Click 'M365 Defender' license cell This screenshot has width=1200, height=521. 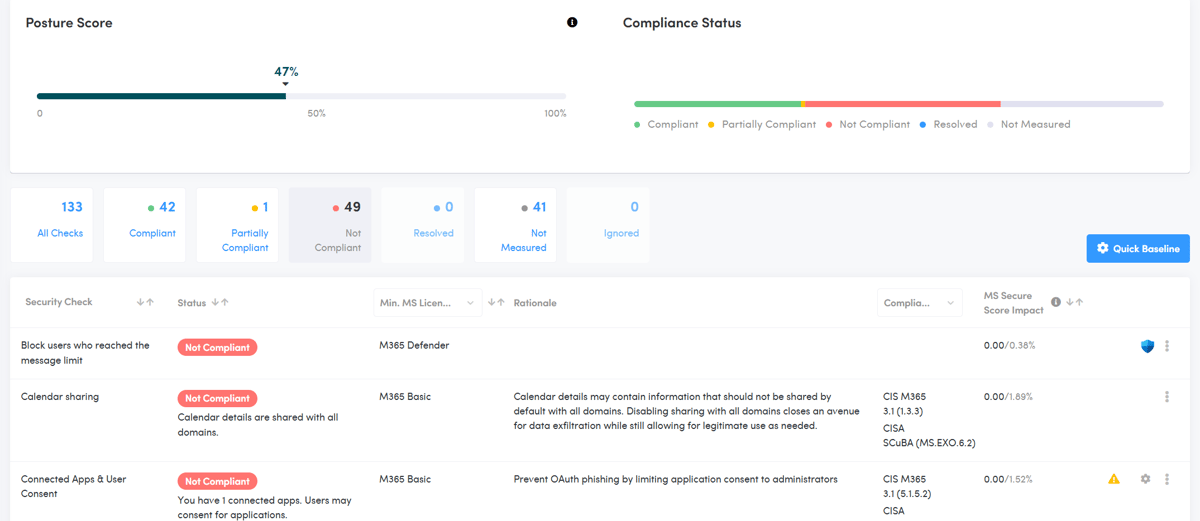[x=414, y=346]
